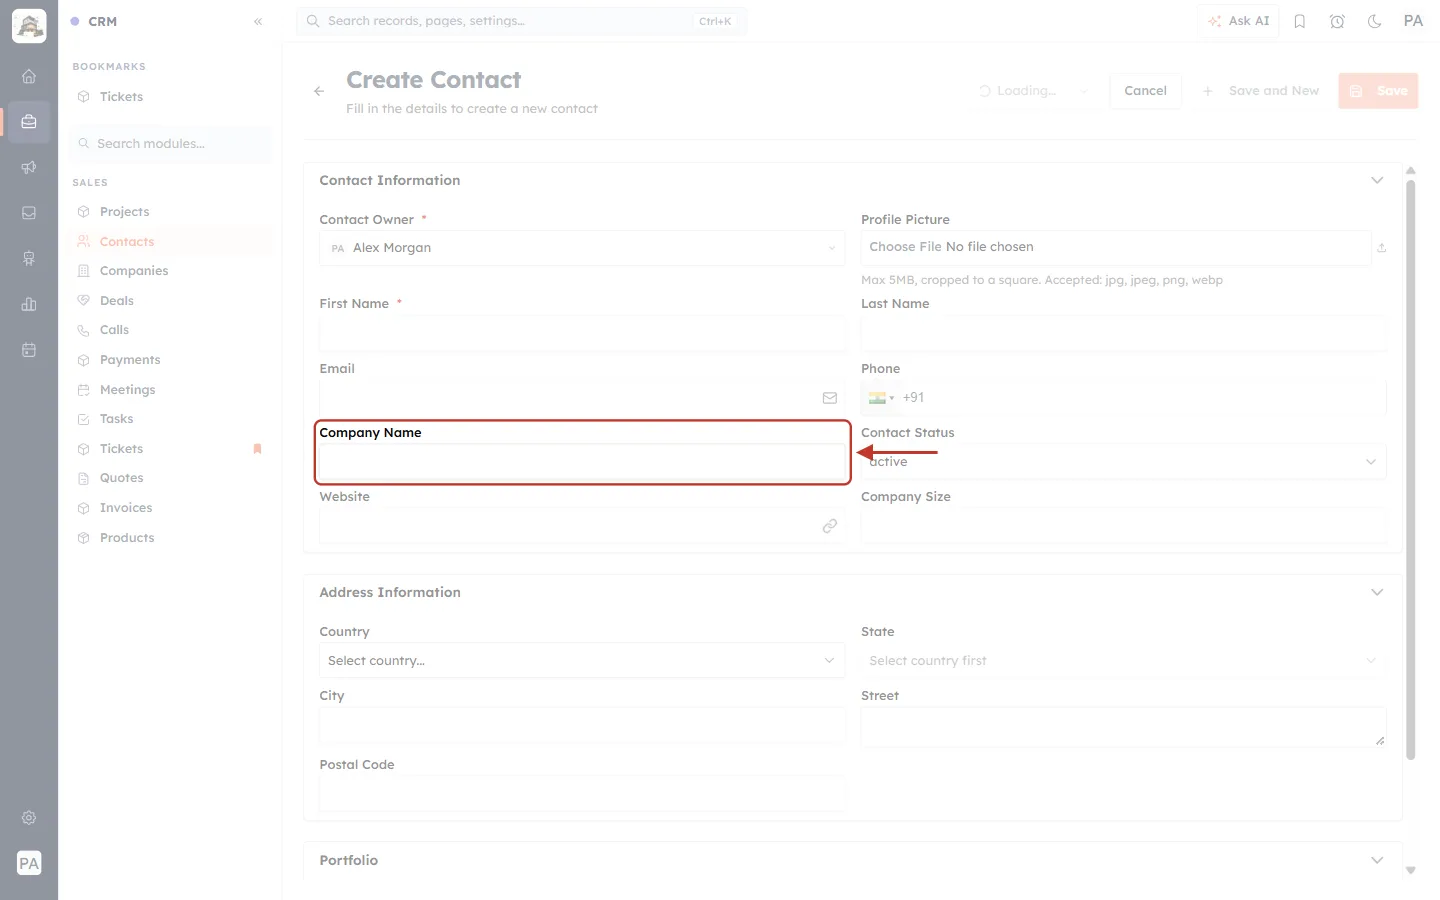The image size is (1440, 900).
Task: Toggle the bookmark on the Sales Tickets row
Action: pos(257,449)
